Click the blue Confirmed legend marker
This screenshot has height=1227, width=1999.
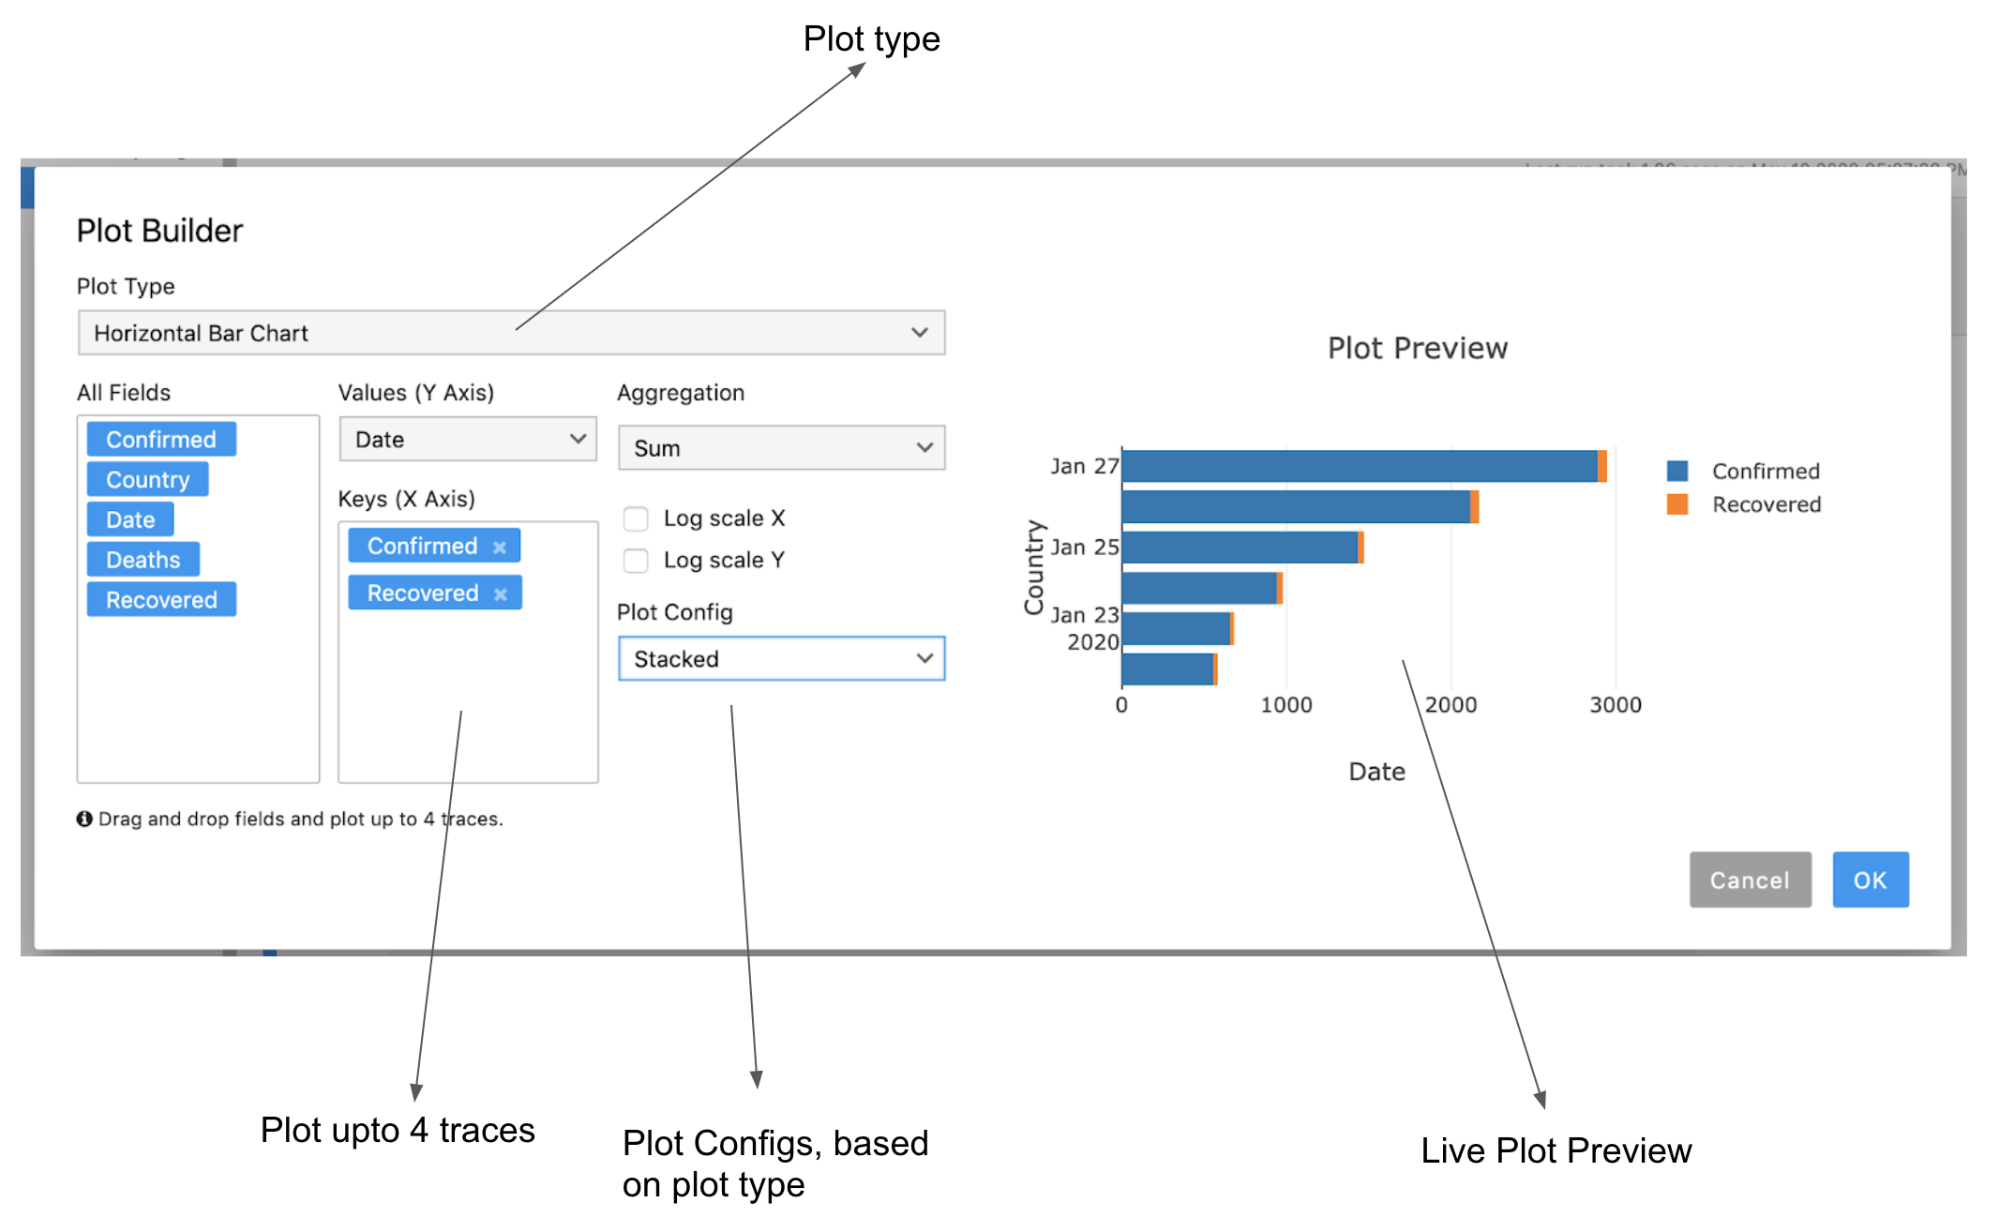[1677, 471]
